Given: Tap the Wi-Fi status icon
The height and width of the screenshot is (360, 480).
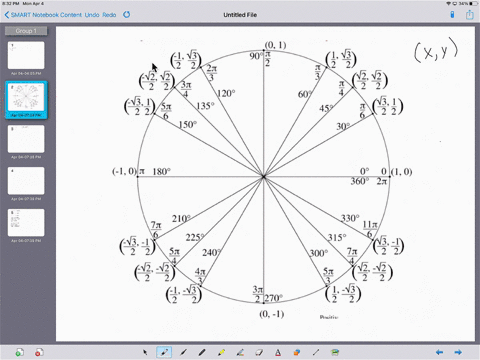Looking at the screenshot, I should point(449,3).
